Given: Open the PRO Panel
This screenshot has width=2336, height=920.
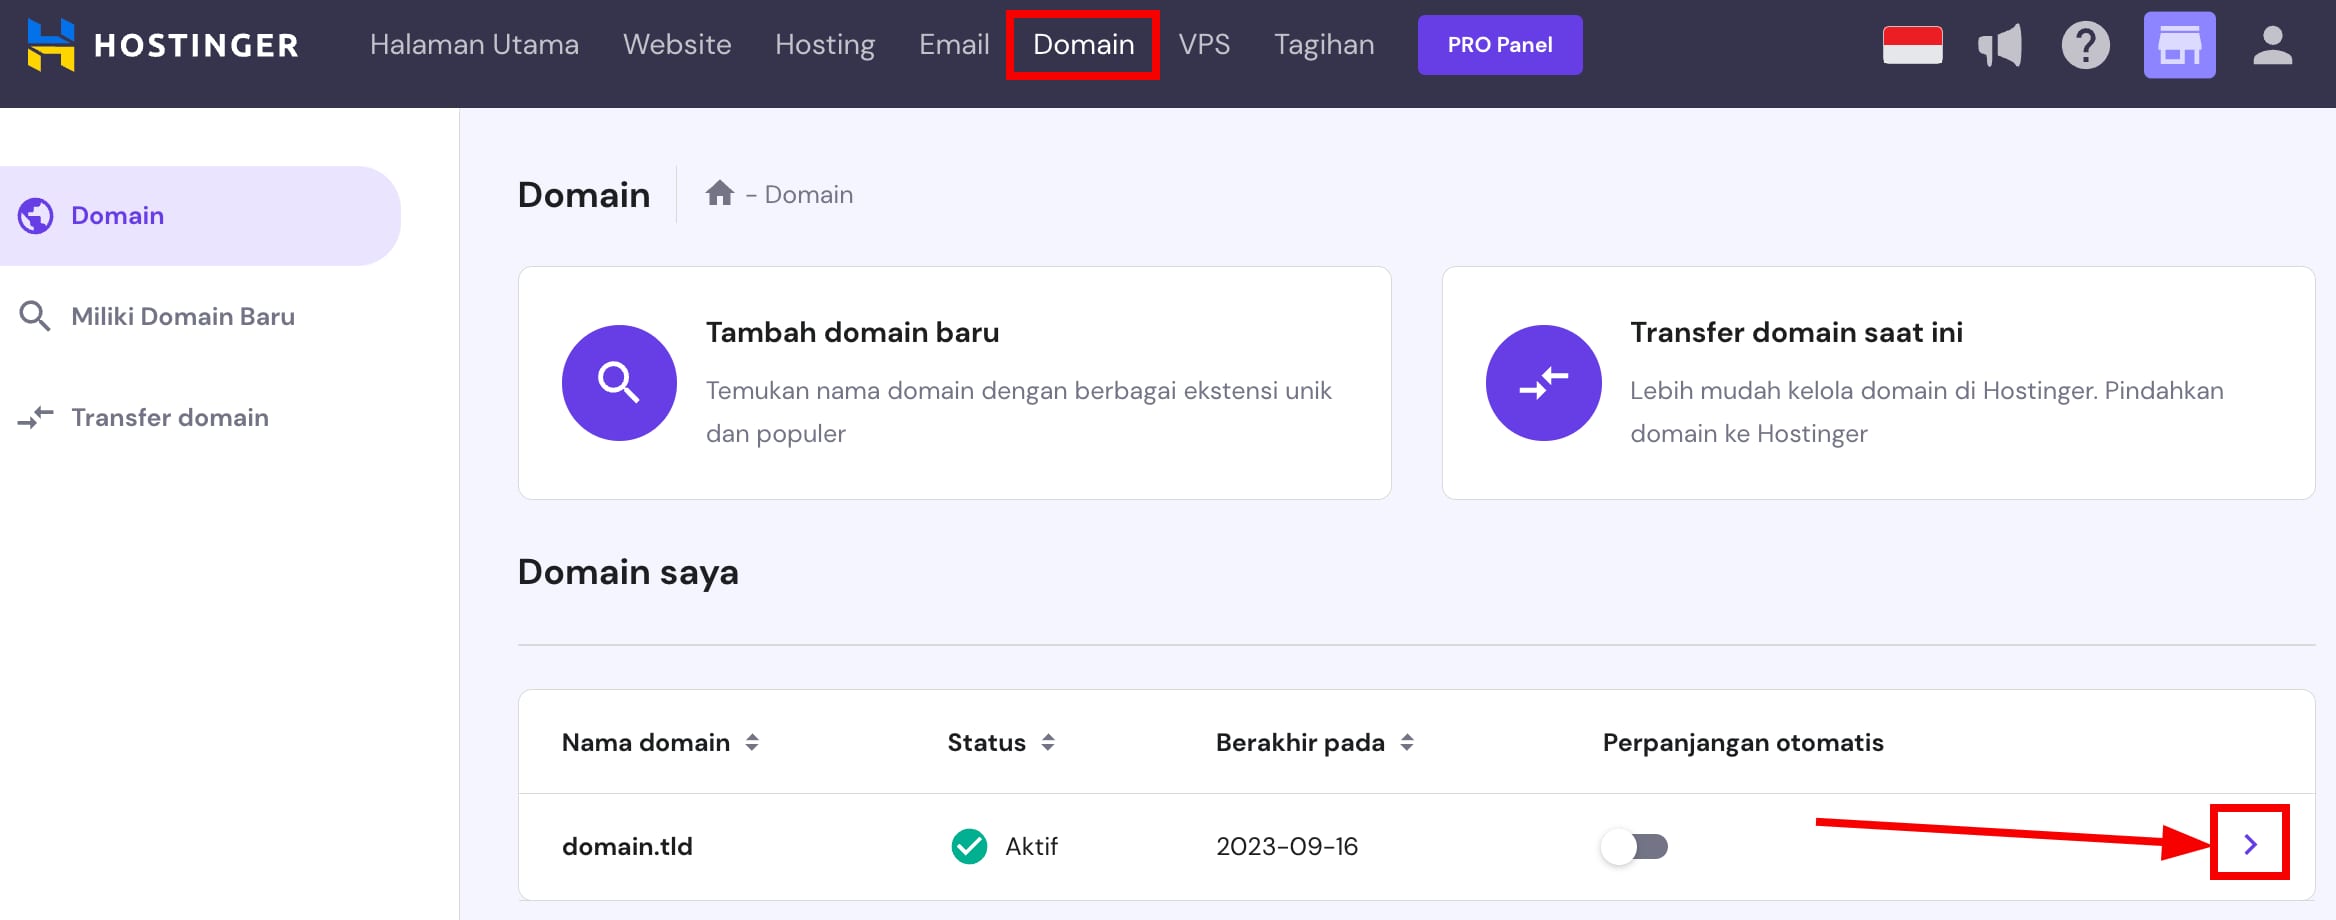Looking at the screenshot, I should [x=1499, y=44].
